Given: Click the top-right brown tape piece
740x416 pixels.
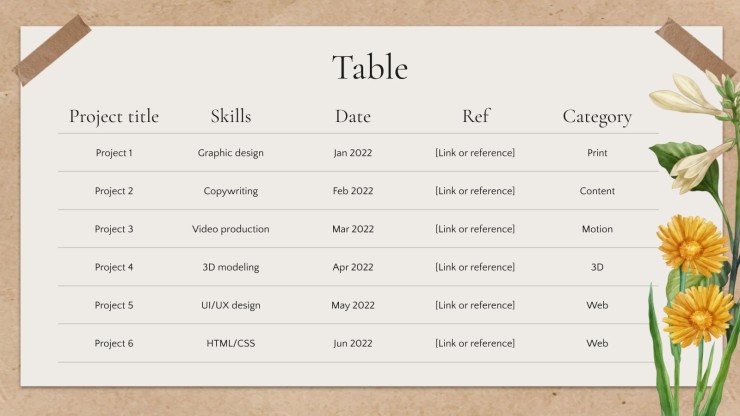Looking at the screenshot, I should [695, 48].
